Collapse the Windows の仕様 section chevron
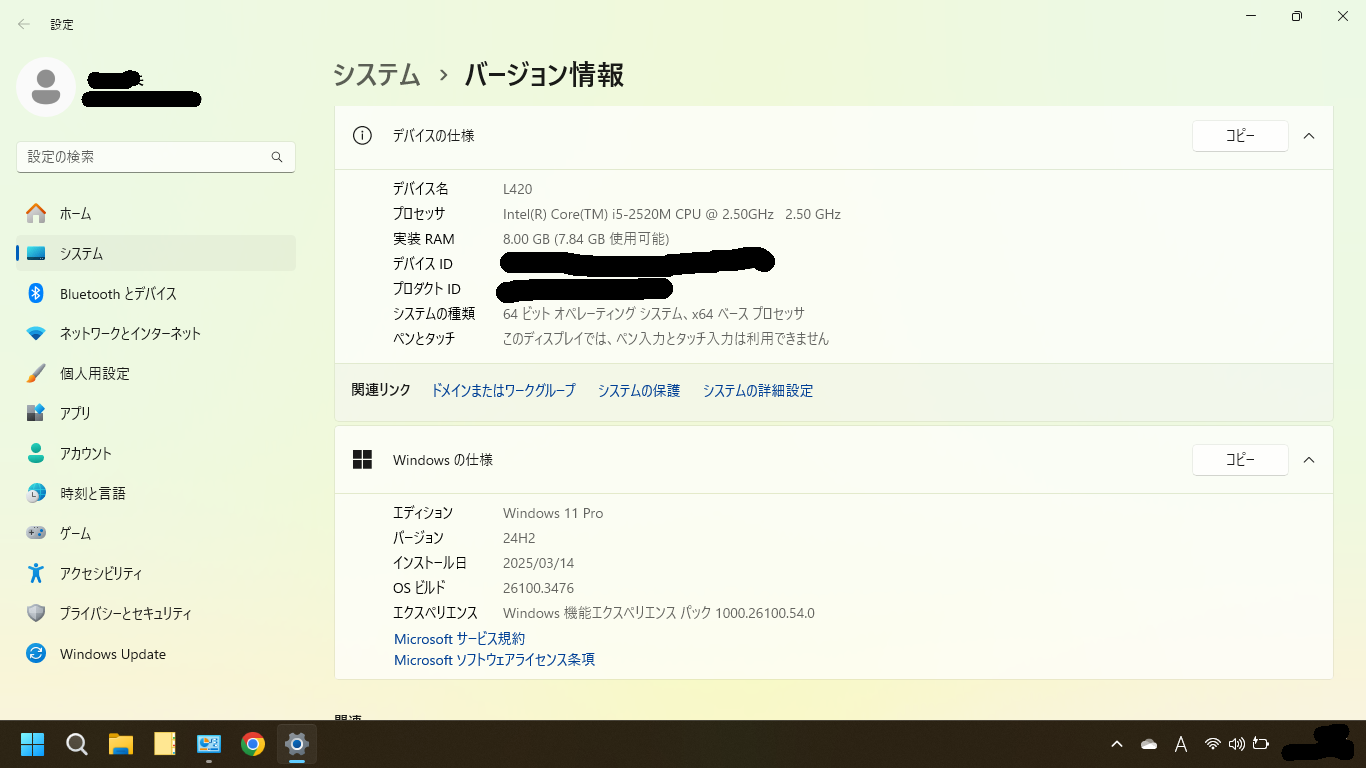The height and width of the screenshot is (768, 1366). click(1309, 459)
